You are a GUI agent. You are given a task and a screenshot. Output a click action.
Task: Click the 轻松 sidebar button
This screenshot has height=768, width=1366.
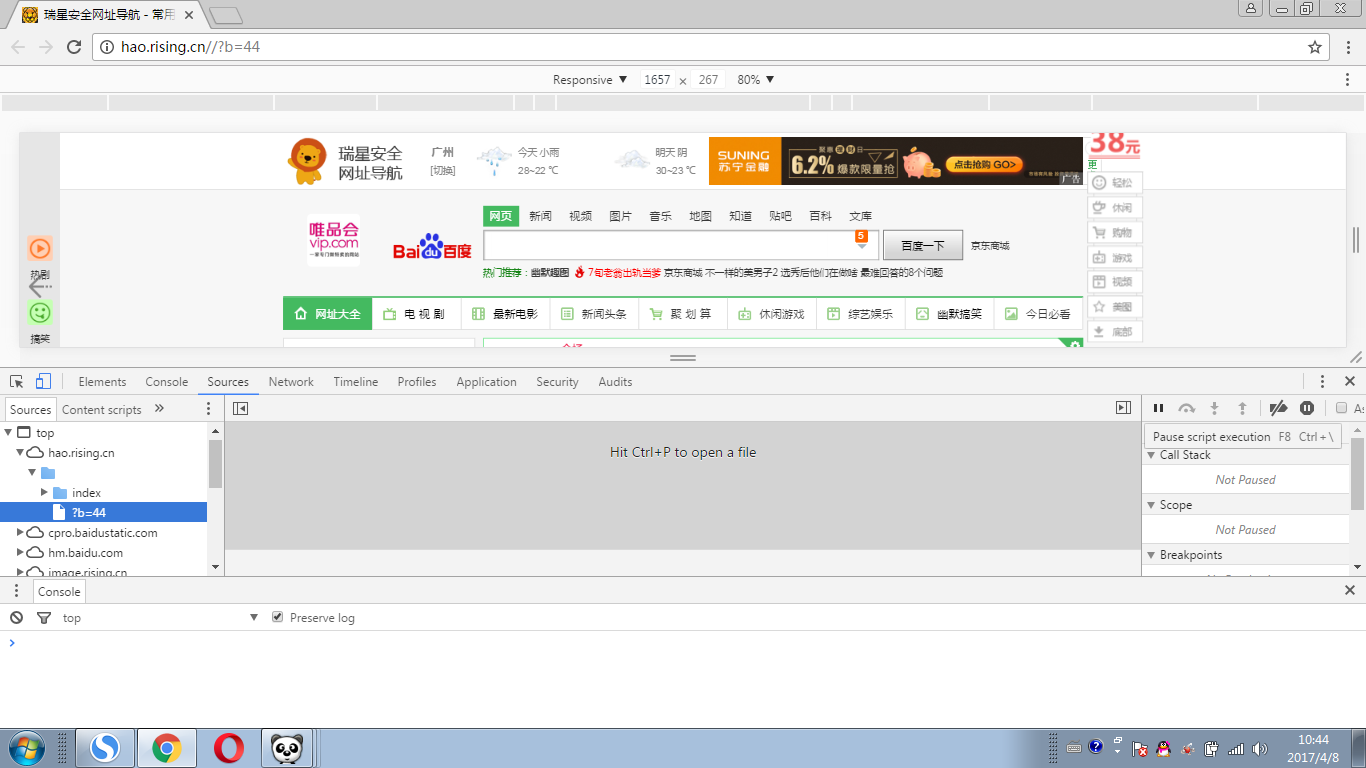pyautogui.click(x=1114, y=183)
